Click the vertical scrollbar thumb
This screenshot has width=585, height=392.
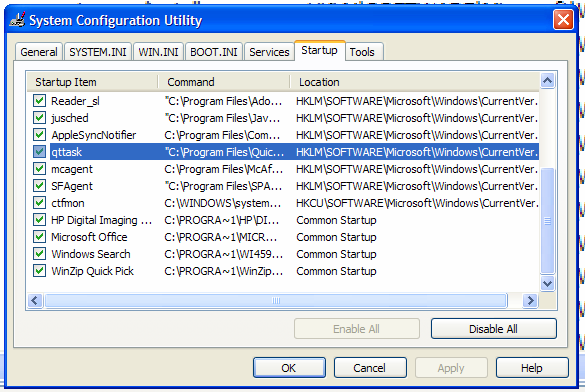coord(547,221)
